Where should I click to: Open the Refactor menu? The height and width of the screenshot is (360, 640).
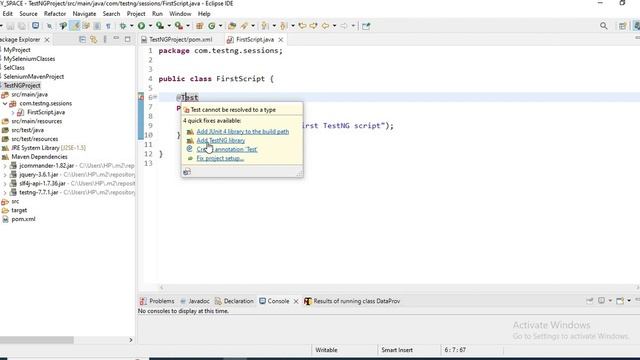pos(55,13)
